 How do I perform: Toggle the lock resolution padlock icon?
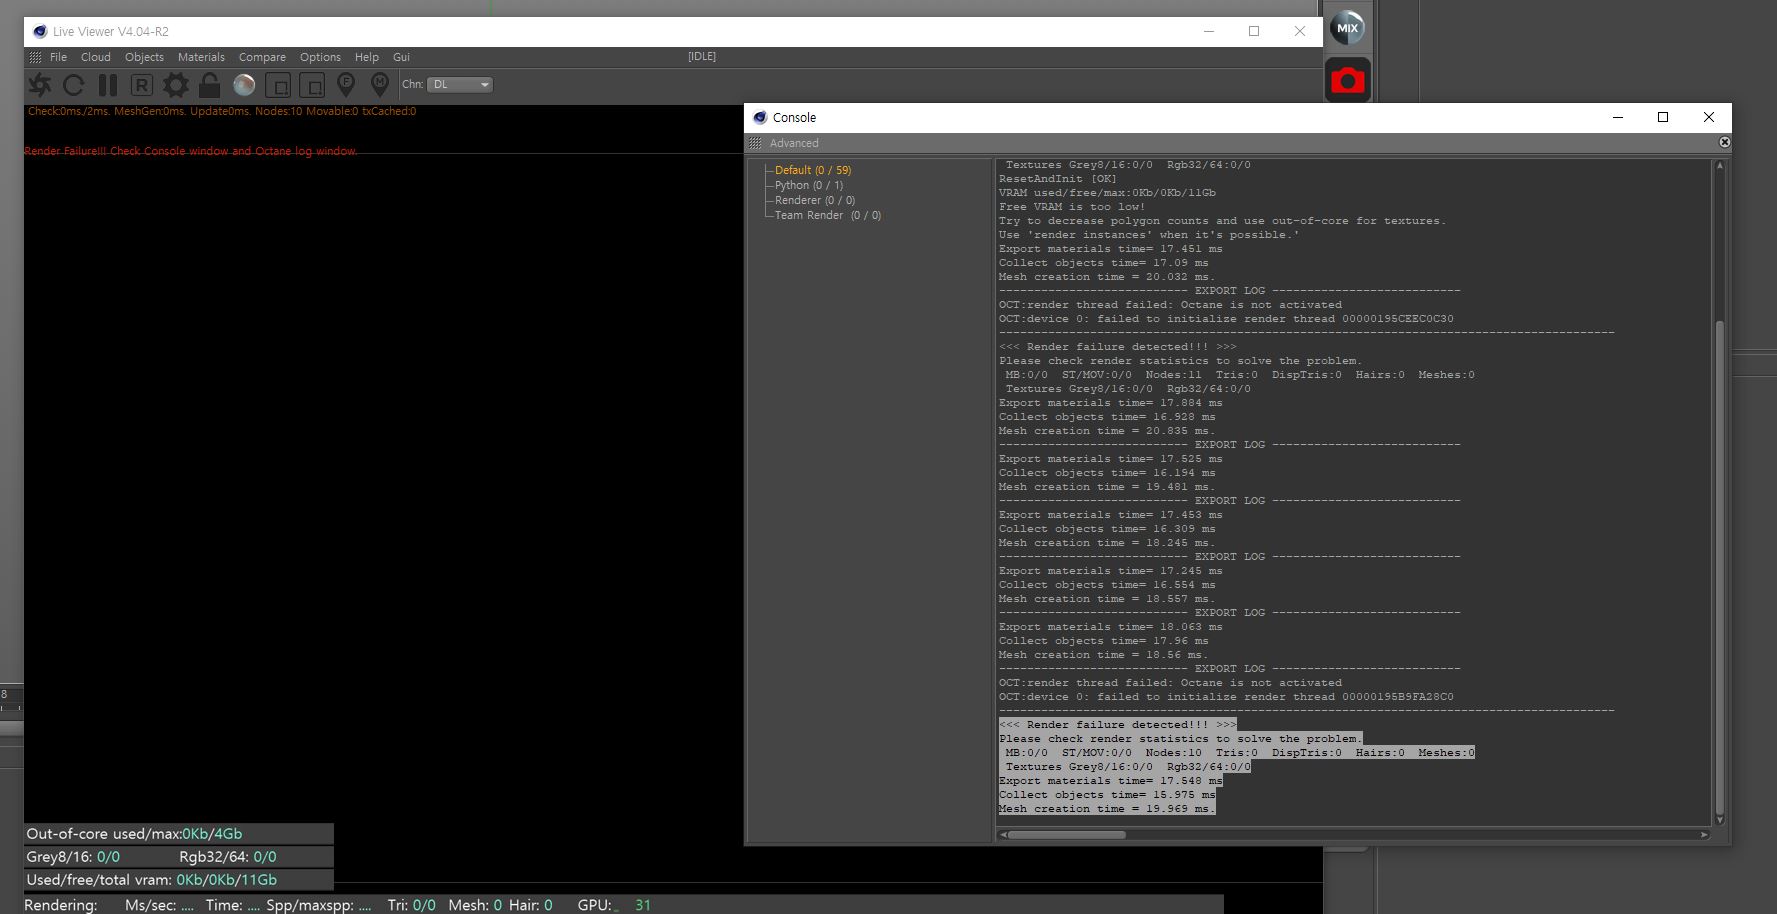click(x=209, y=85)
